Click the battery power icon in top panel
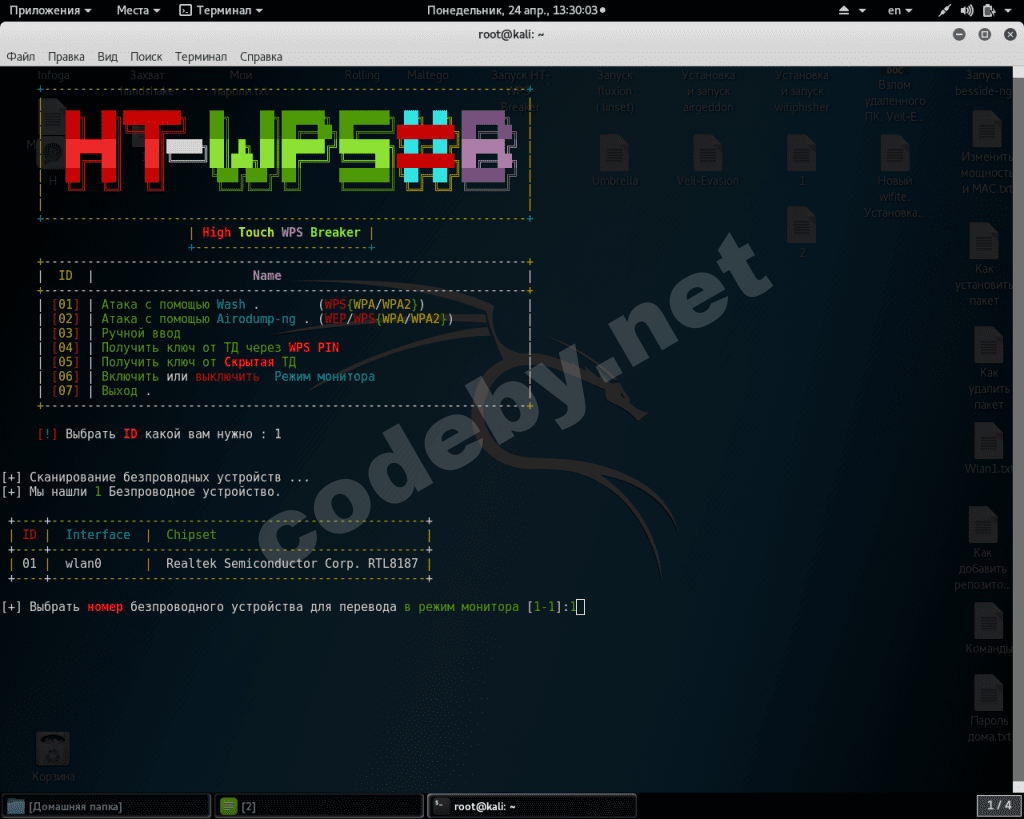The height and width of the screenshot is (819, 1024). point(989,10)
